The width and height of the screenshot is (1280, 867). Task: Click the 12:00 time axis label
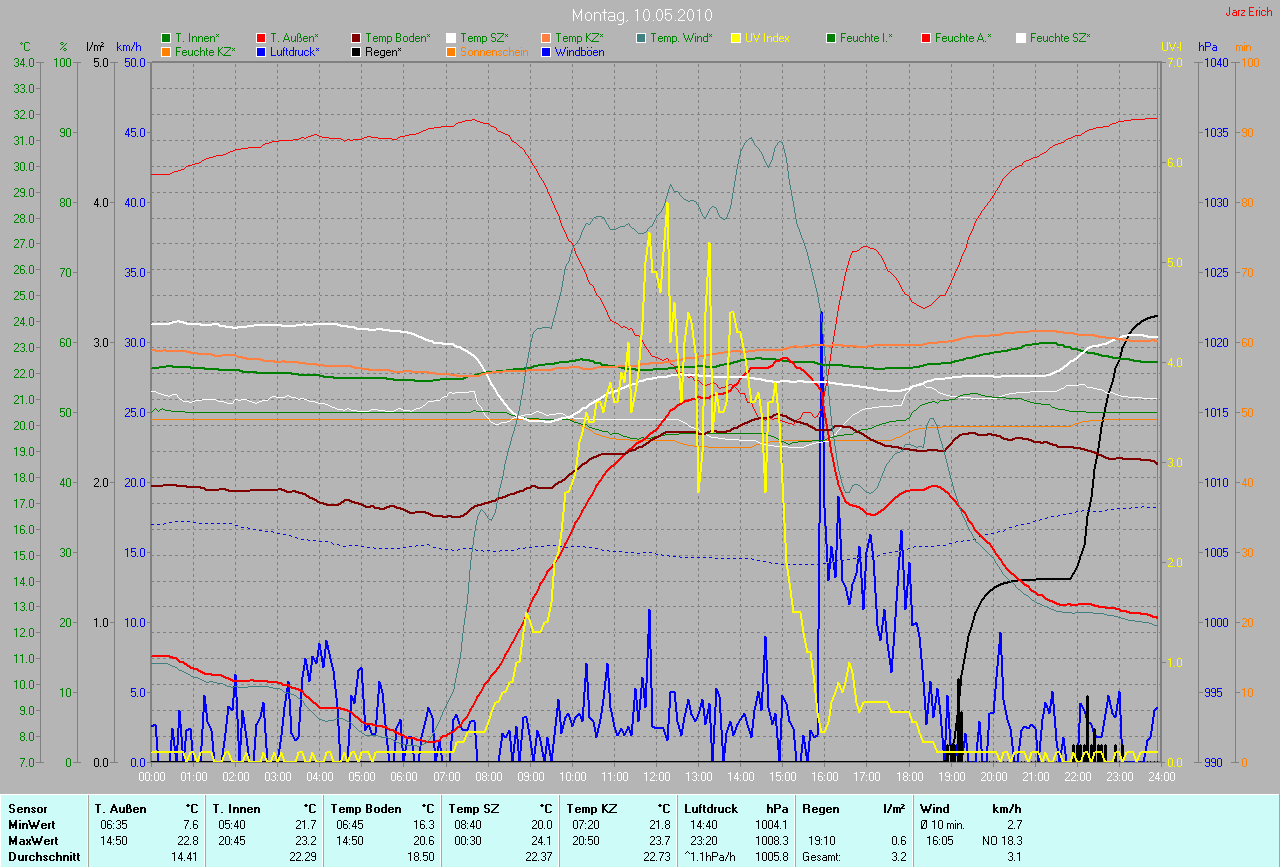pos(656,776)
